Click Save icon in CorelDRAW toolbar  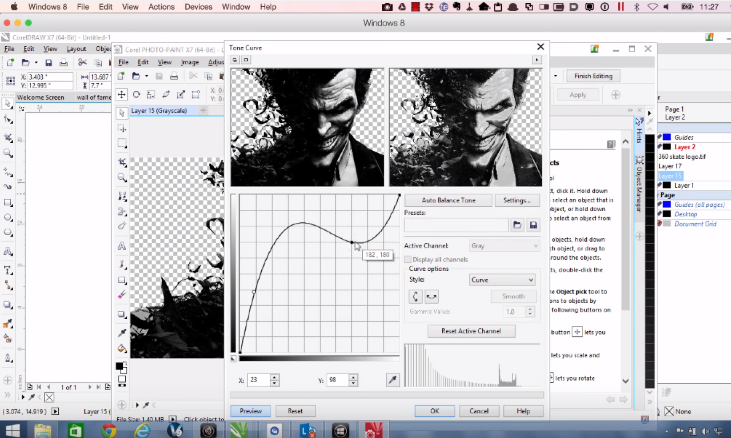(x=48, y=62)
